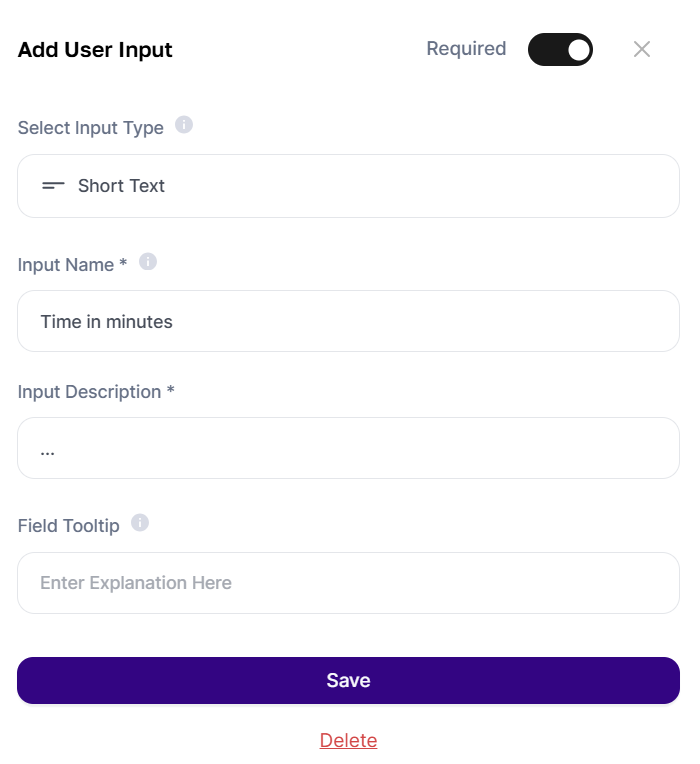Open the Short Text input type dropdown
This screenshot has width=700, height=764.
(x=348, y=186)
